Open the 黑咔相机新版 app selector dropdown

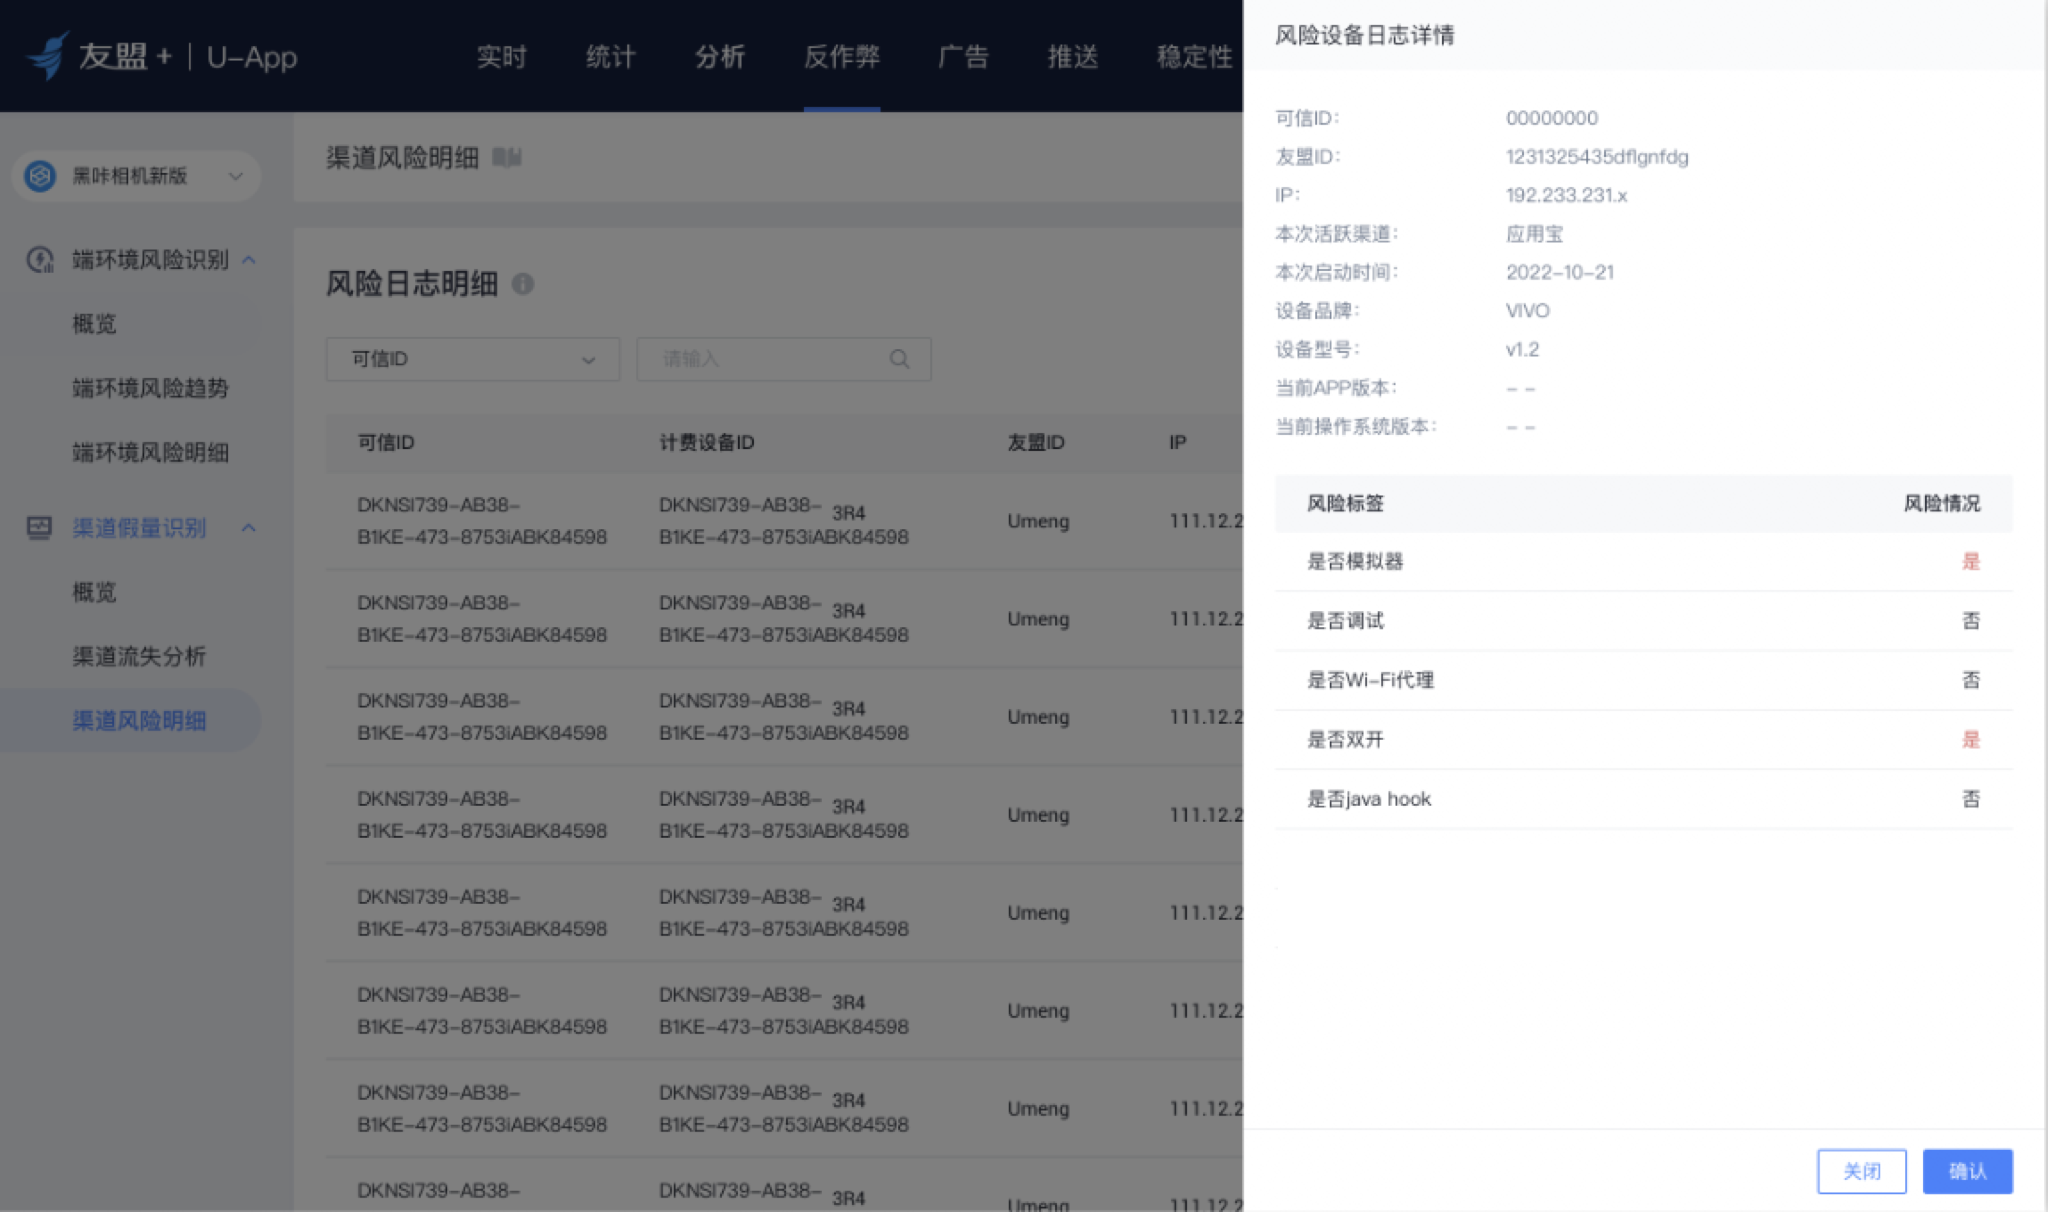[137, 176]
